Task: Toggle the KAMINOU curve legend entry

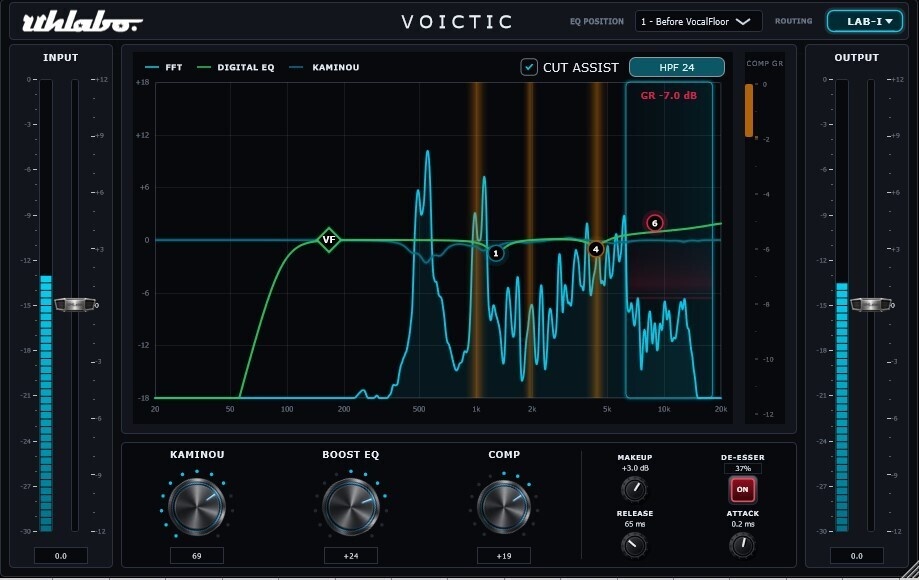Action: (324, 67)
